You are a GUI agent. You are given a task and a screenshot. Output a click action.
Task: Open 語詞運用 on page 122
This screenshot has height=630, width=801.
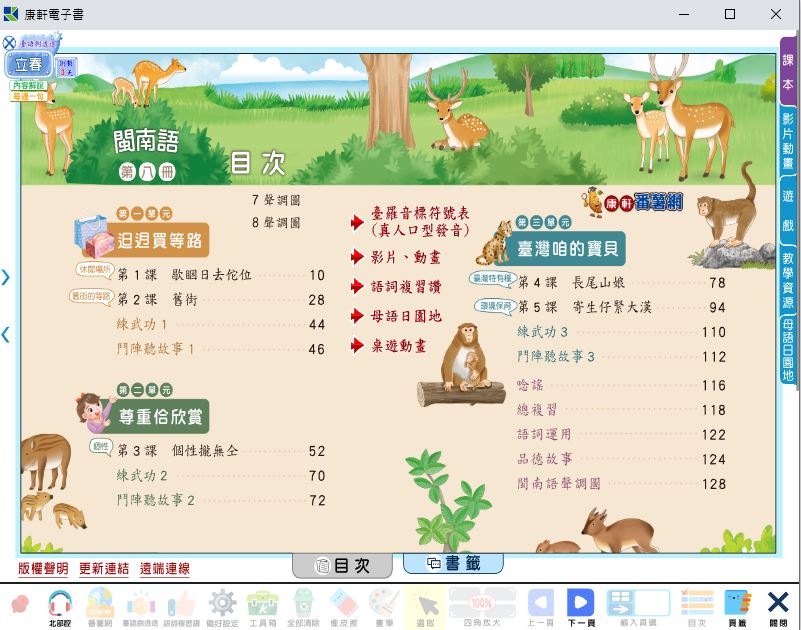tap(622, 434)
